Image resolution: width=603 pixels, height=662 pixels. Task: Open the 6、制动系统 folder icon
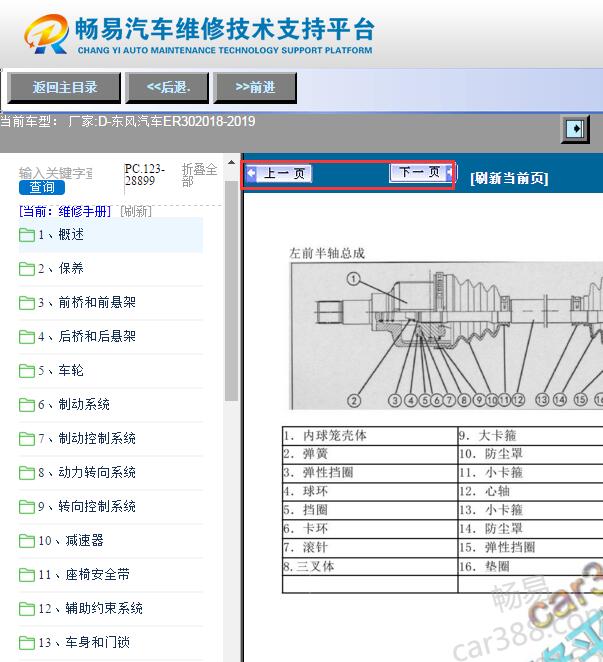pyautogui.click(x=27, y=404)
